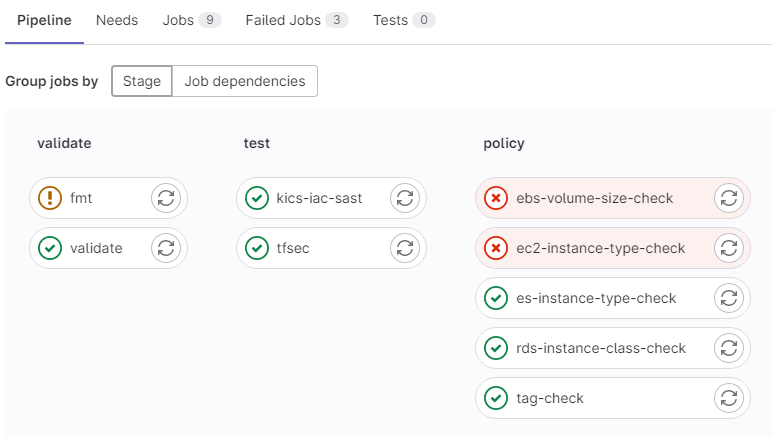Retry the es-instance-type-check job
Screen dimensions: 772x437
click(x=729, y=298)
